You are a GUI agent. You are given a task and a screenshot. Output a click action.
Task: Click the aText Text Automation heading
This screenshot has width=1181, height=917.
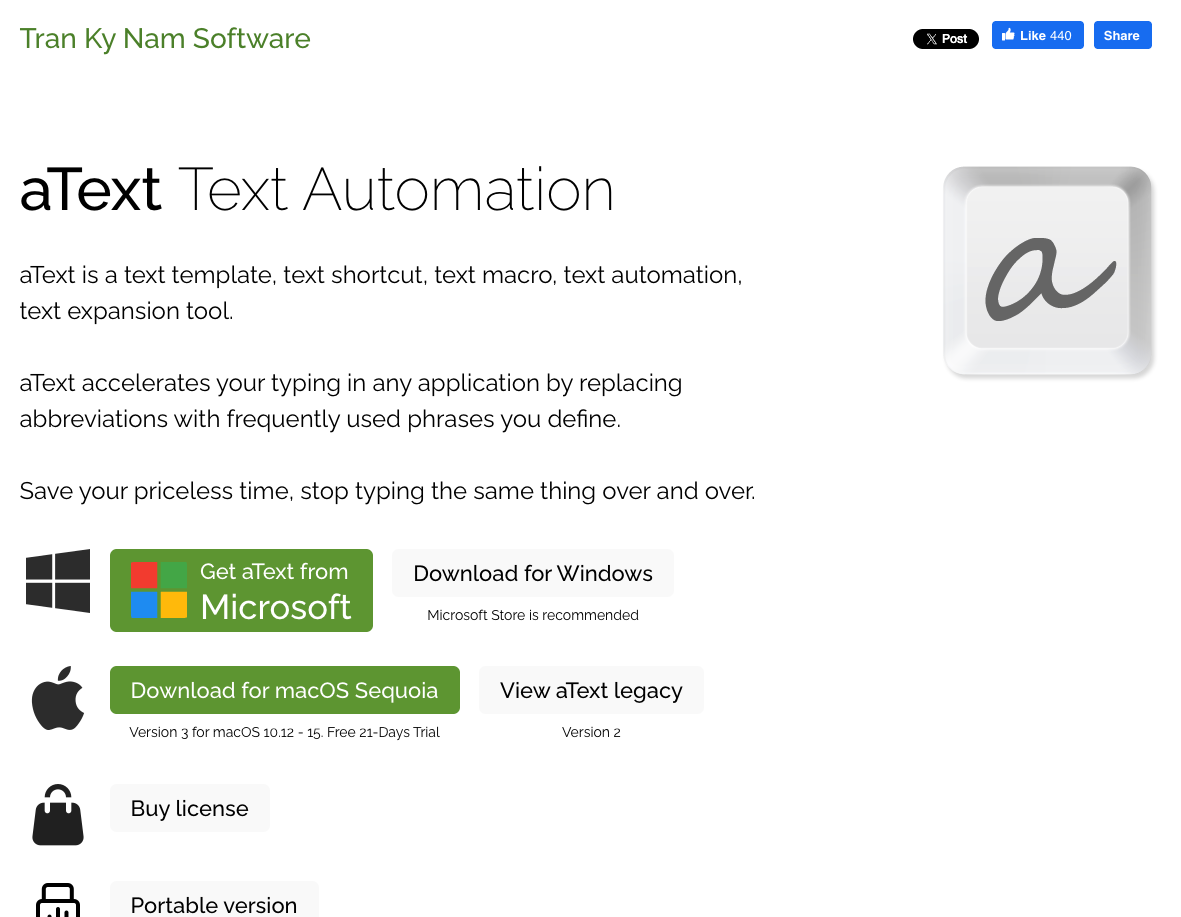[317, 190]
